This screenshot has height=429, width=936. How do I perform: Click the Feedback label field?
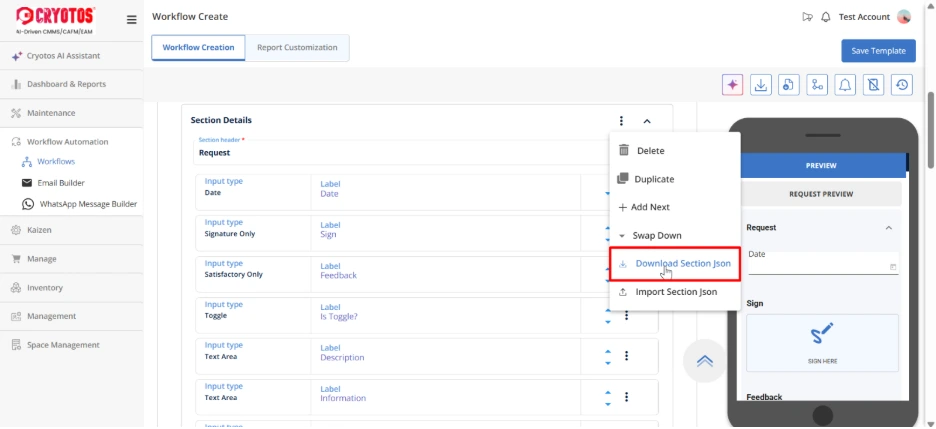[x=445, y=274]
